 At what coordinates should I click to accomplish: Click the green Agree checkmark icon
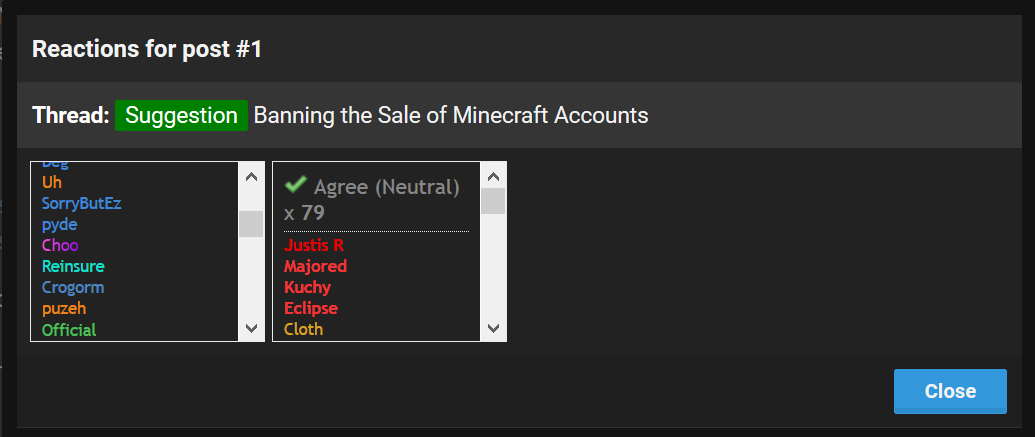tap(295, 185)
